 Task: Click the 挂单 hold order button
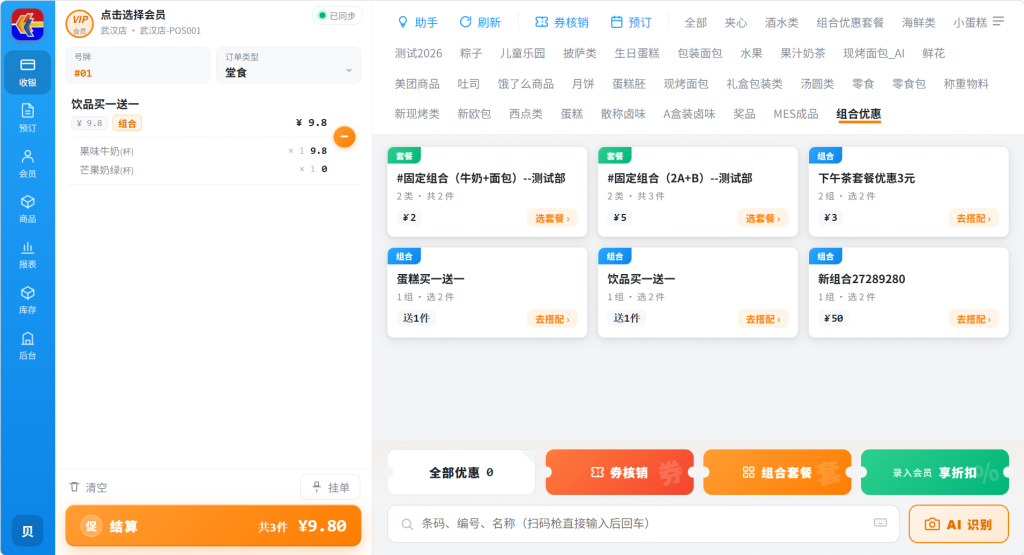point(330,487)
